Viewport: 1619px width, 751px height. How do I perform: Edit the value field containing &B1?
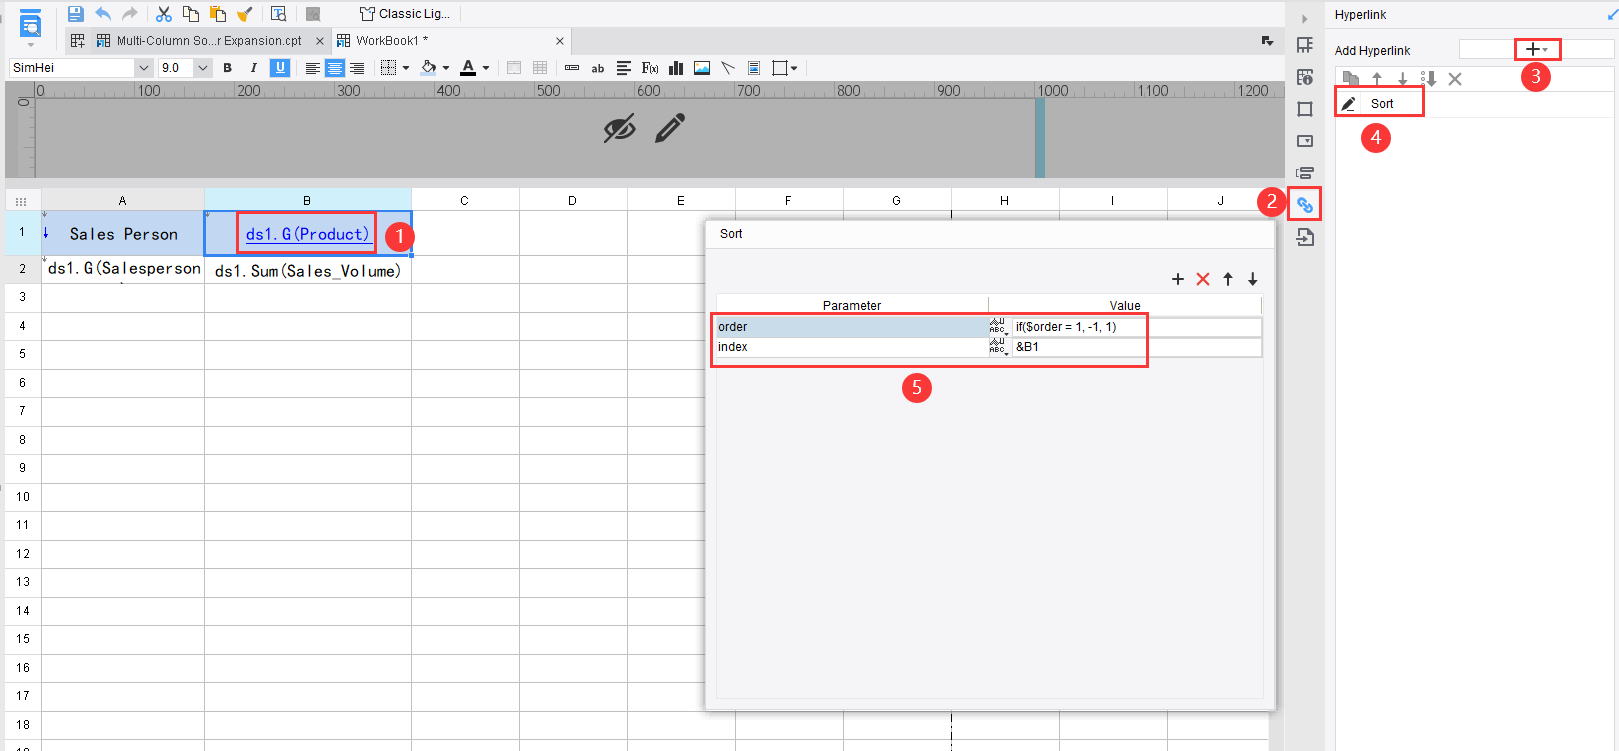(x=1137, y=347)
